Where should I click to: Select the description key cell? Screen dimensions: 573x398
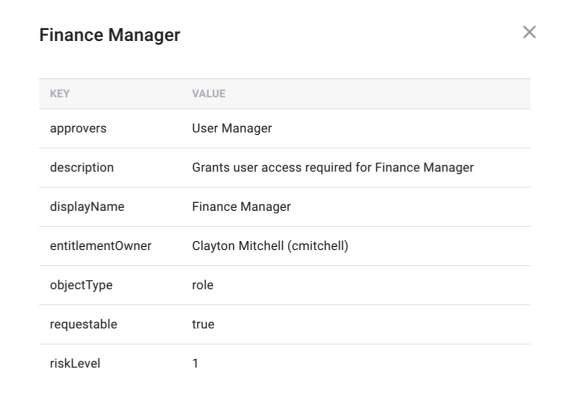click(x=82, y=167)
